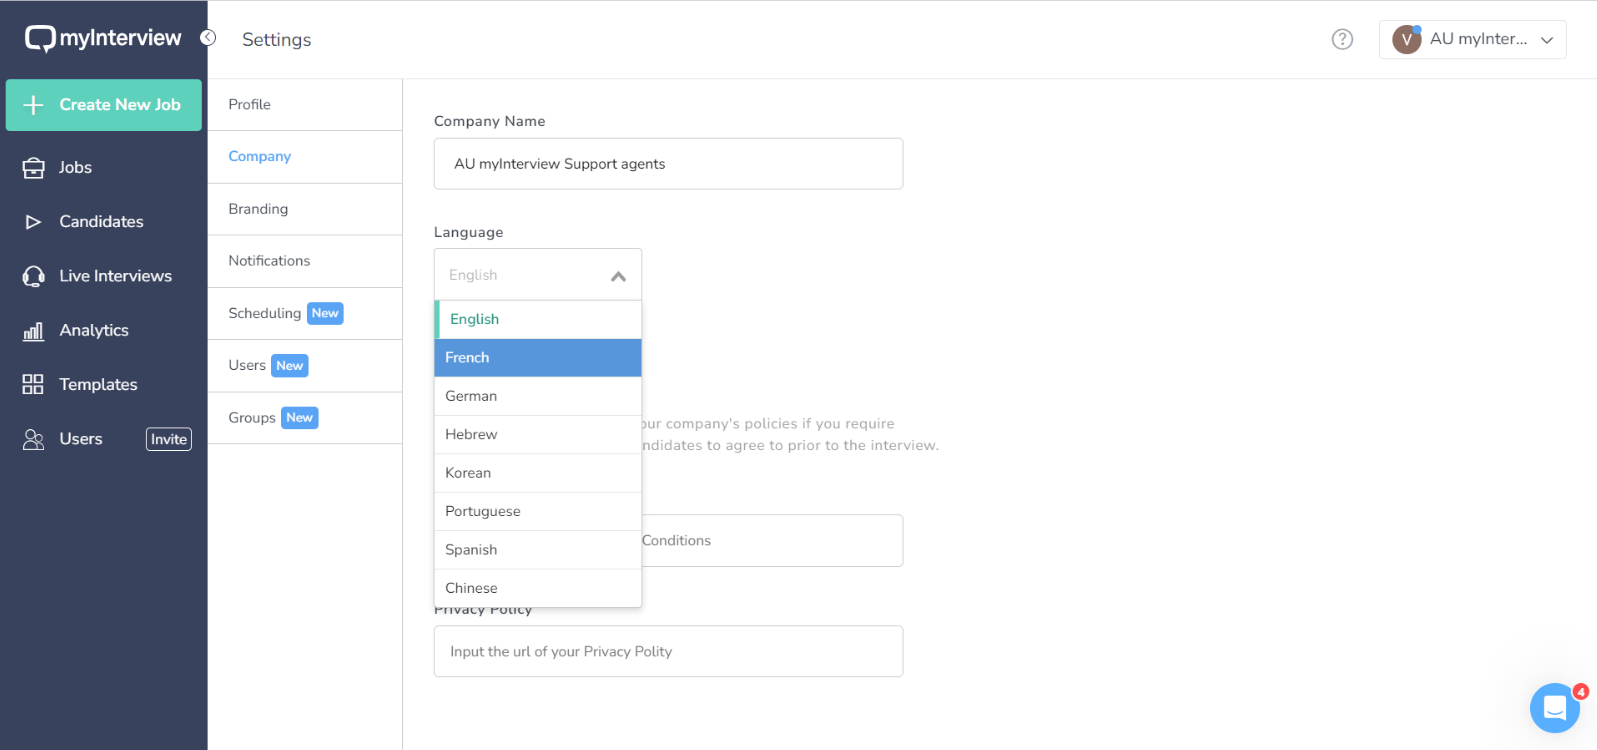This screenshot has width=1597, height=750.
Task: Go to the Scheduling settings tab
Action: pyautogui.click(x=265, y=313)
